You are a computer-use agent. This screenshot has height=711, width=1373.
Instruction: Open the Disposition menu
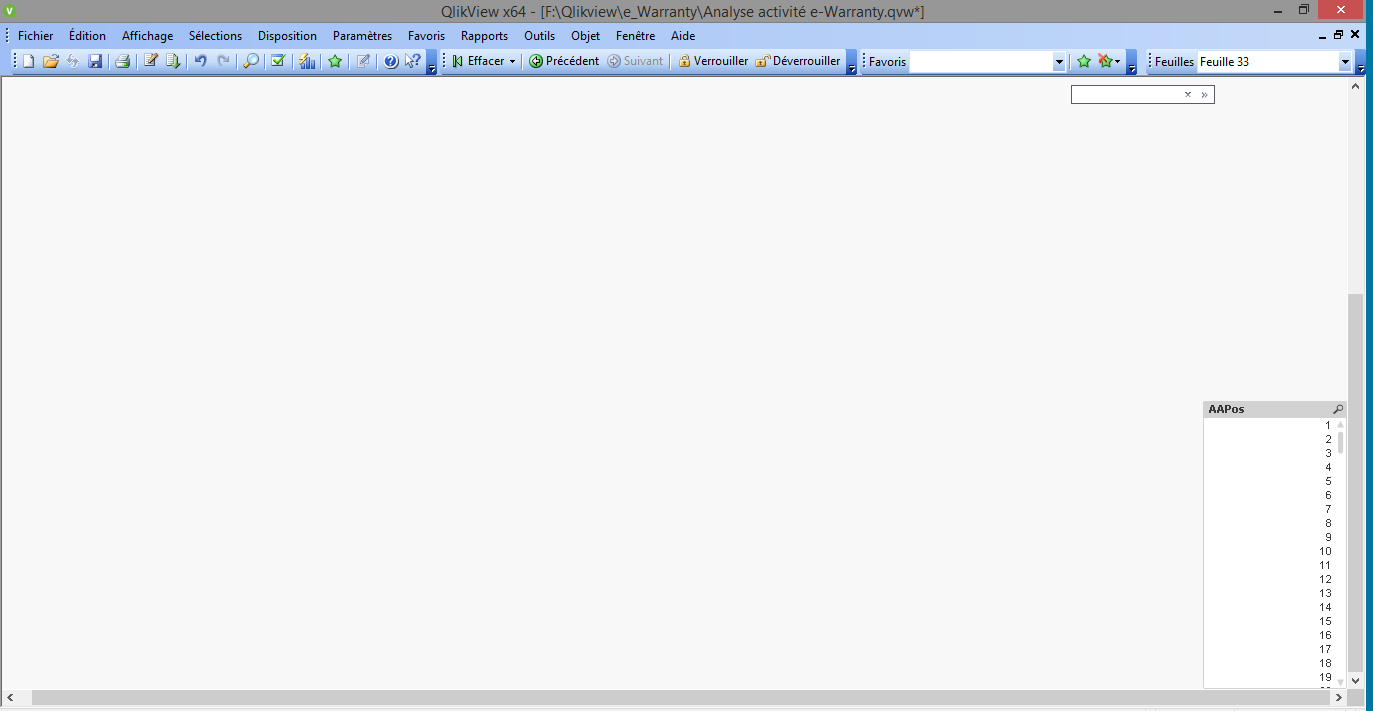point(287,35)
